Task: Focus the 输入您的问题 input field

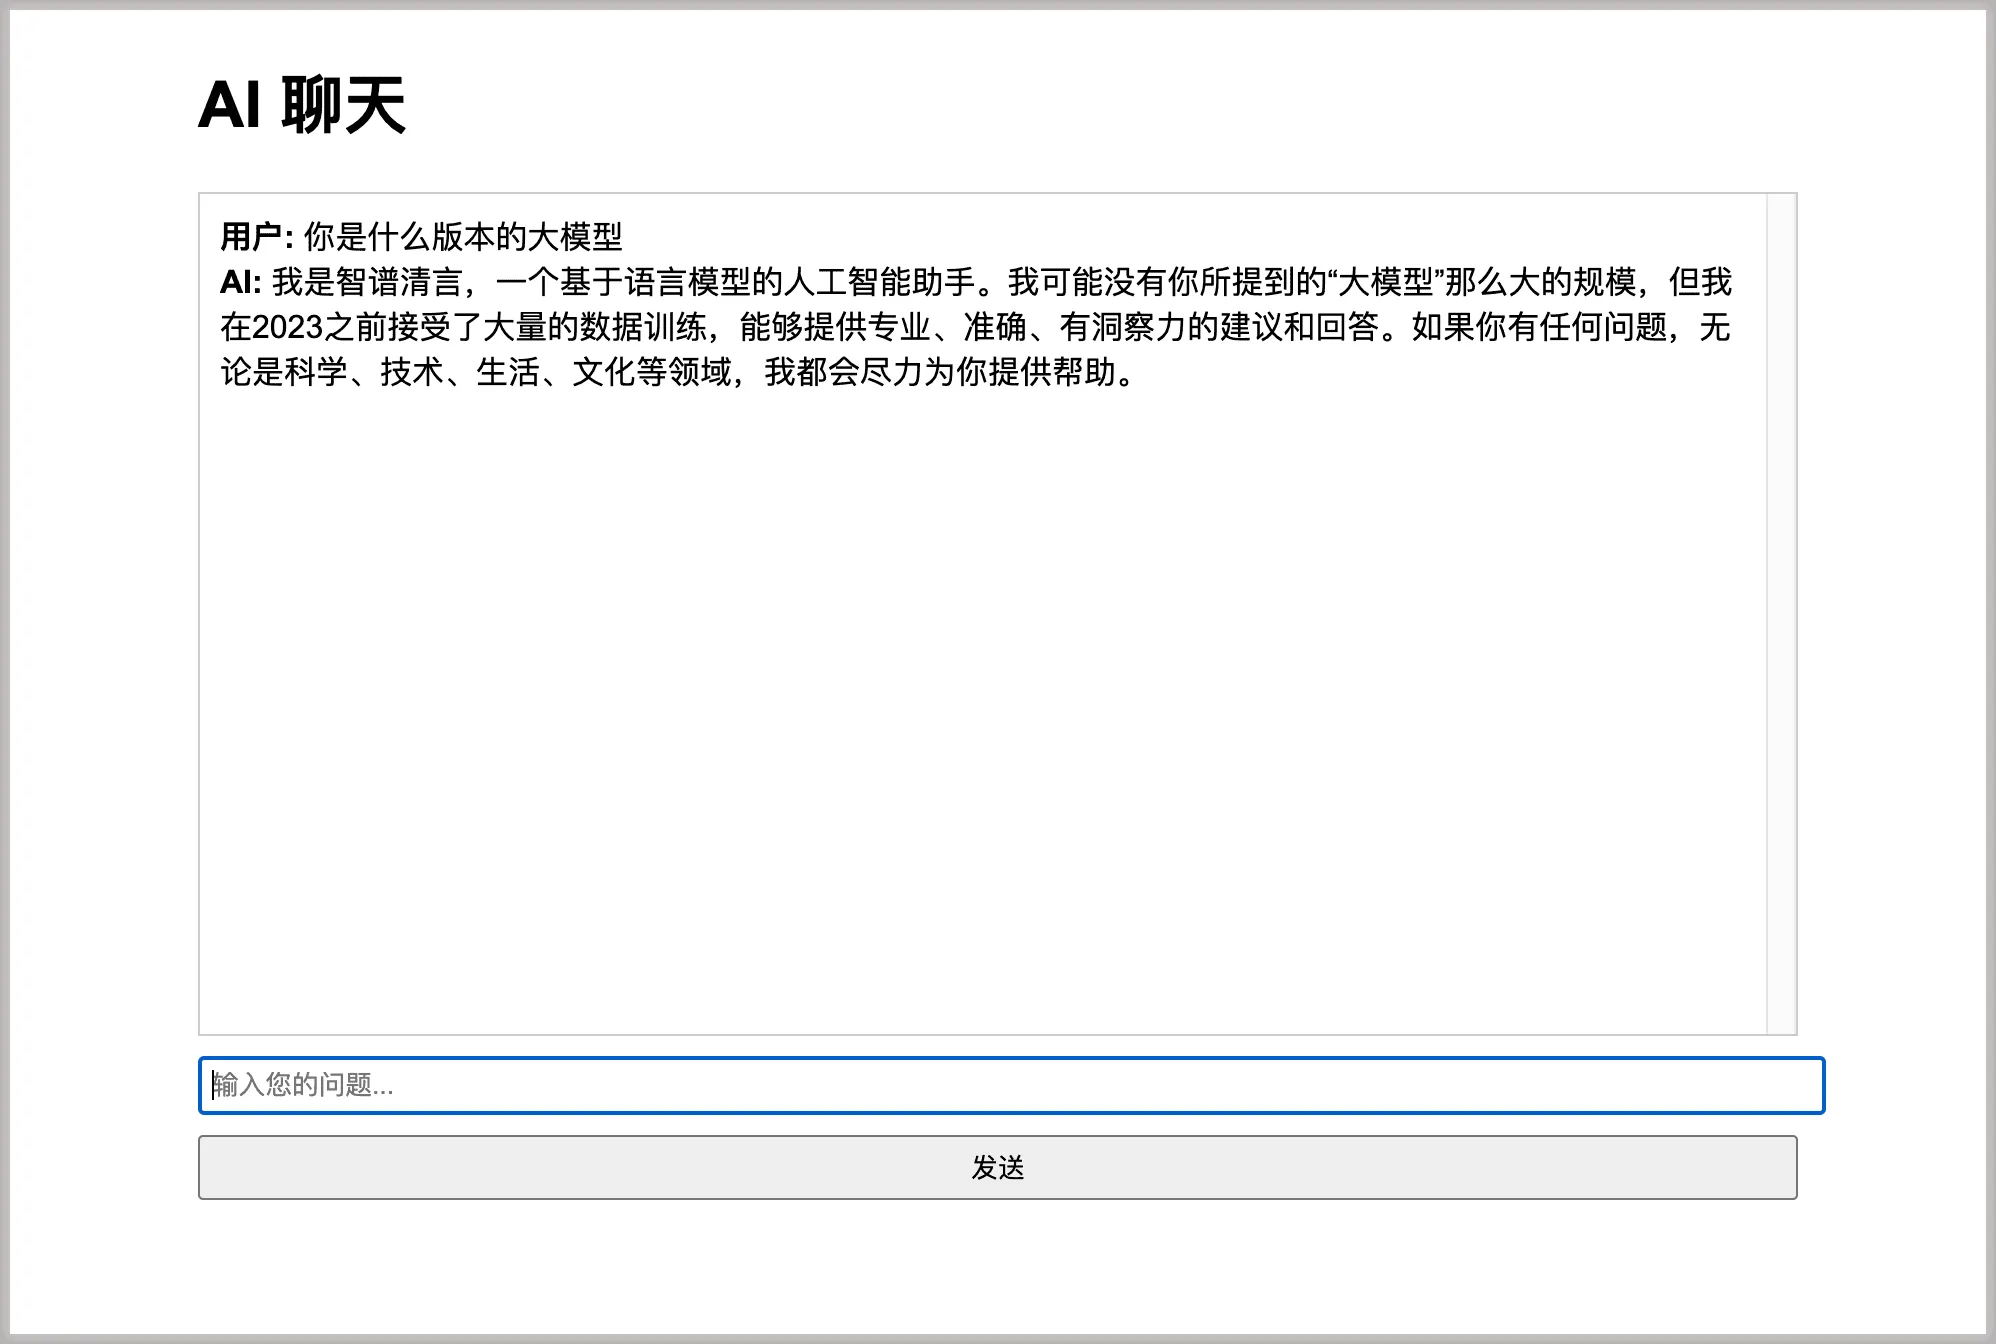Action: [x=1010, y=1085]
